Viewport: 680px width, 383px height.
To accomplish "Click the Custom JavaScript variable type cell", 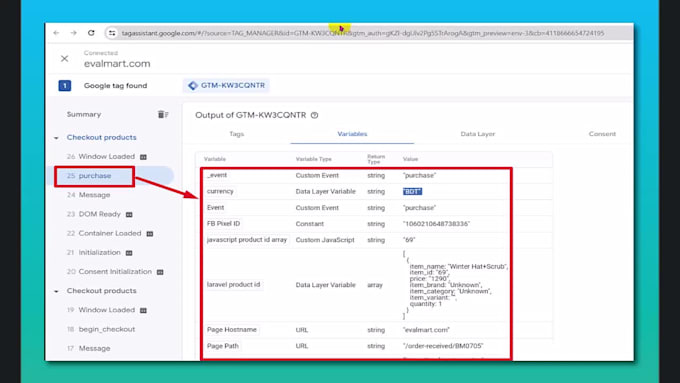I will (x=325, y=240).
